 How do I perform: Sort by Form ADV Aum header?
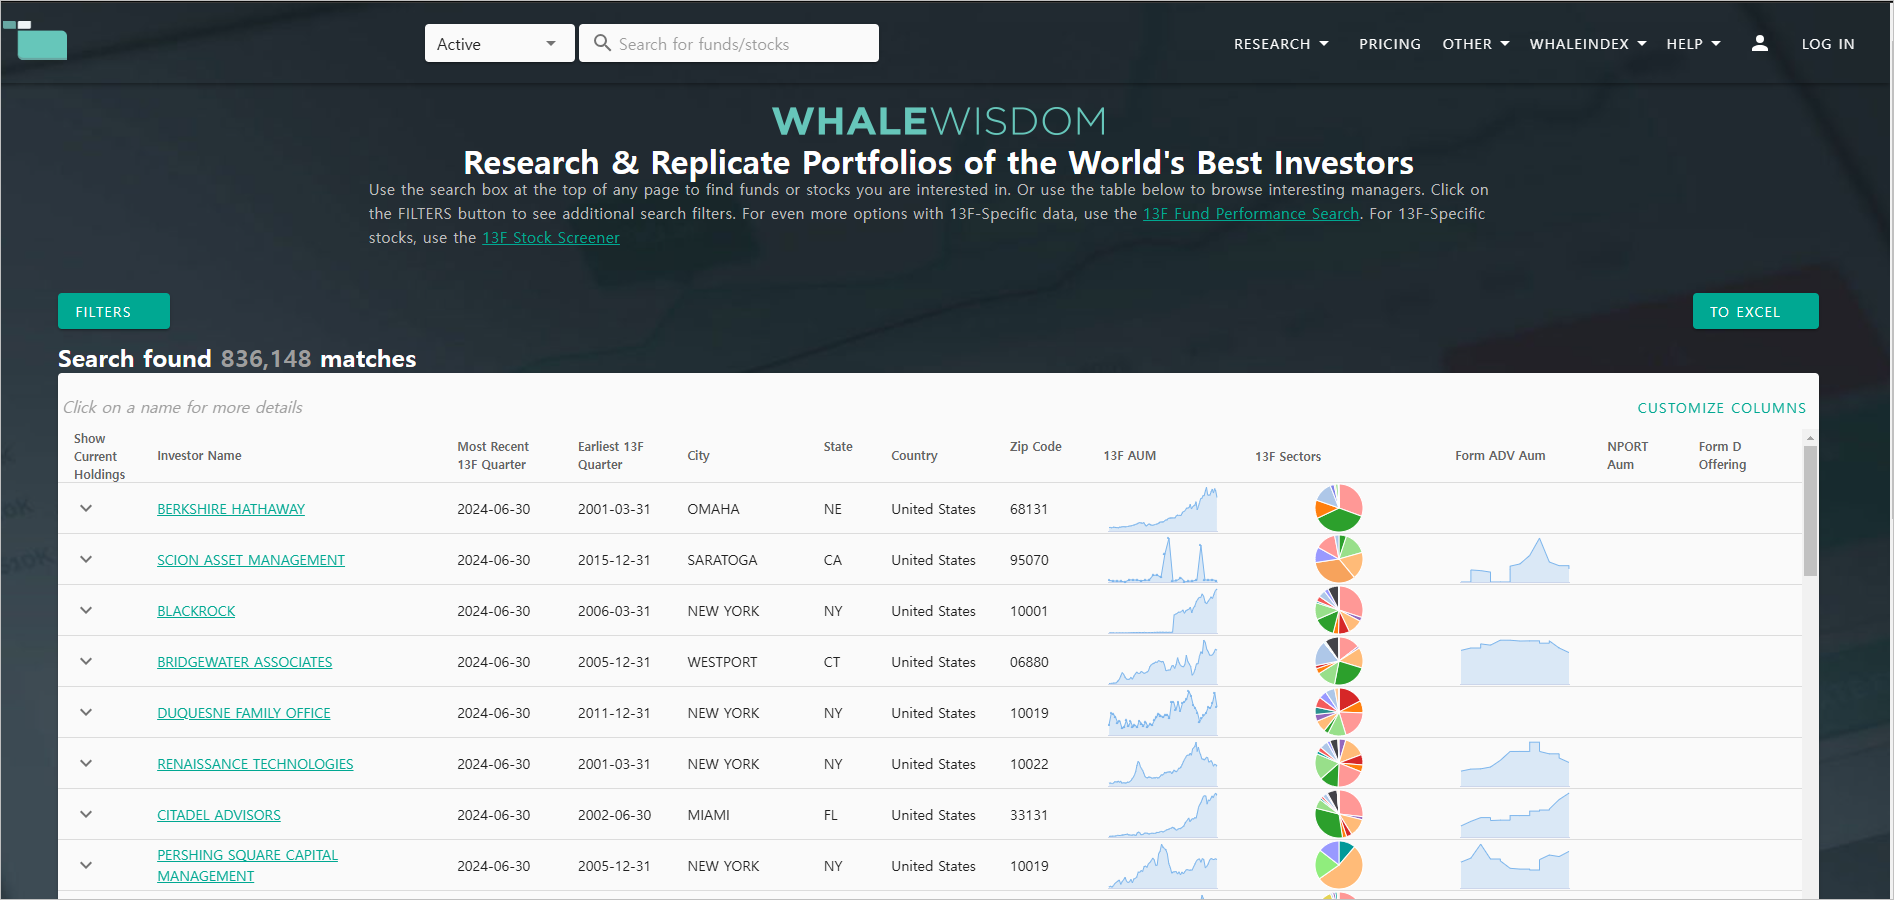click(x=1500, y=455)
